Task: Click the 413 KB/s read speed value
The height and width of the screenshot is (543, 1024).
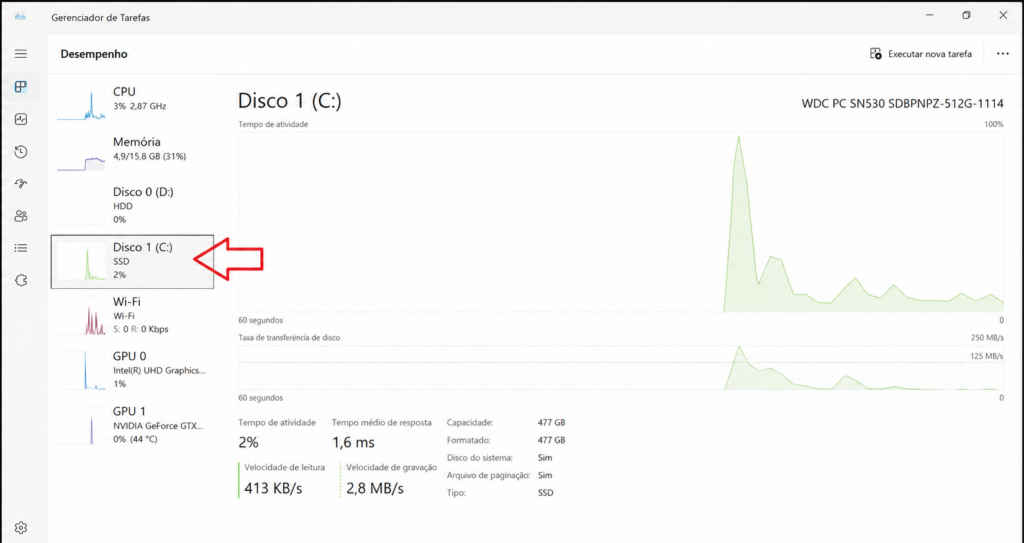Action: pyautogui.click(x=273, y=488)
